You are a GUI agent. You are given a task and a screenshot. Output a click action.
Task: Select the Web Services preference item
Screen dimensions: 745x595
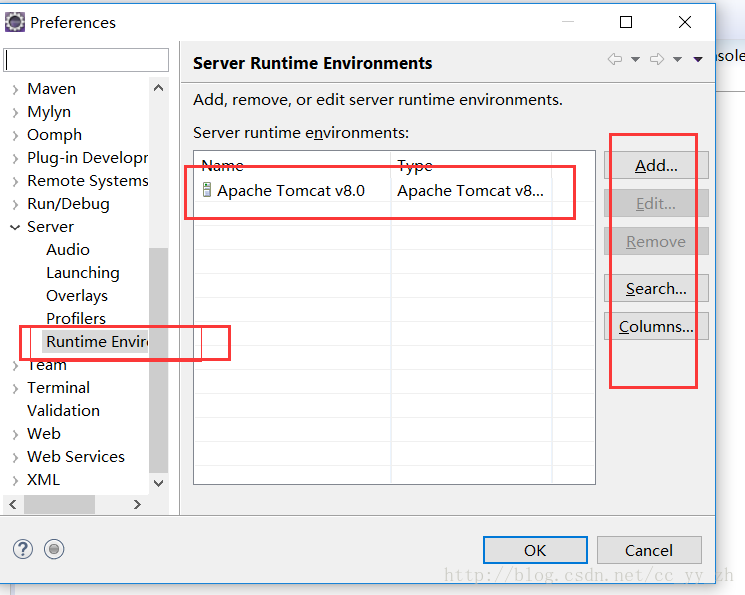76,457
